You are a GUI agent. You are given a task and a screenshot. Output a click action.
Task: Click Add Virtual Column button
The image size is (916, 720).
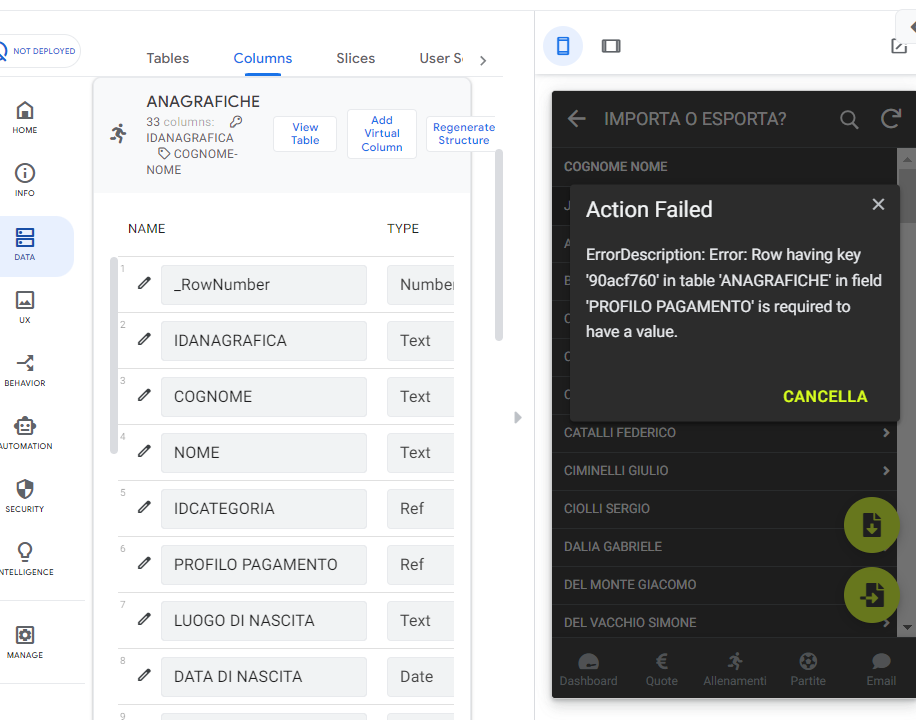coord(381,134)
